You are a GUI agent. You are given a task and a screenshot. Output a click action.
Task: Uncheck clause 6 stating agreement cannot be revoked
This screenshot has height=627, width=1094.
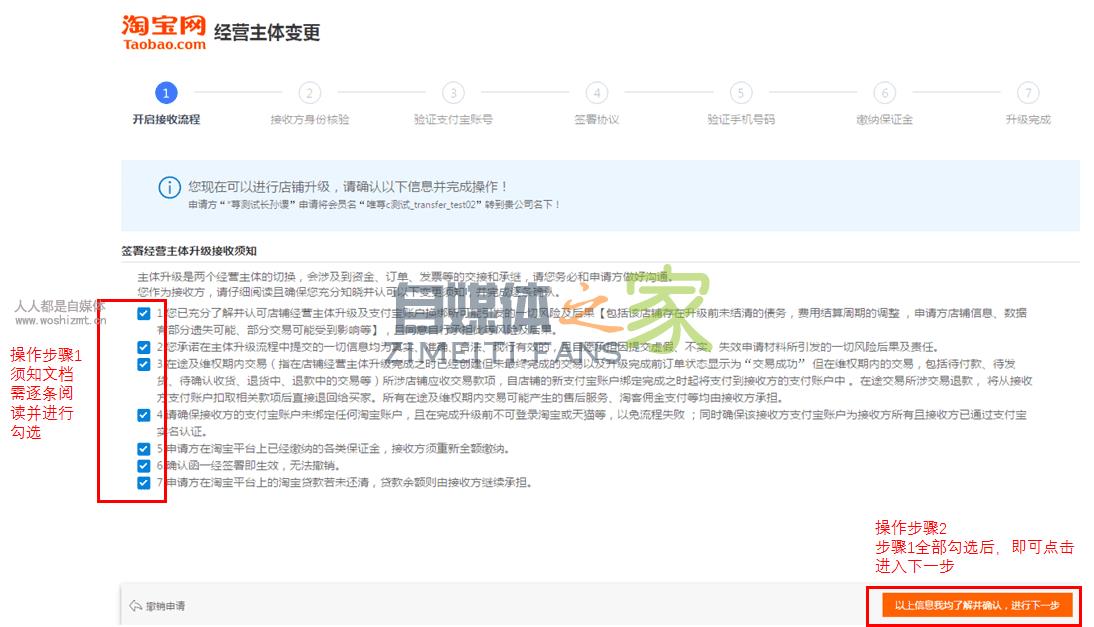pos(143,465)
